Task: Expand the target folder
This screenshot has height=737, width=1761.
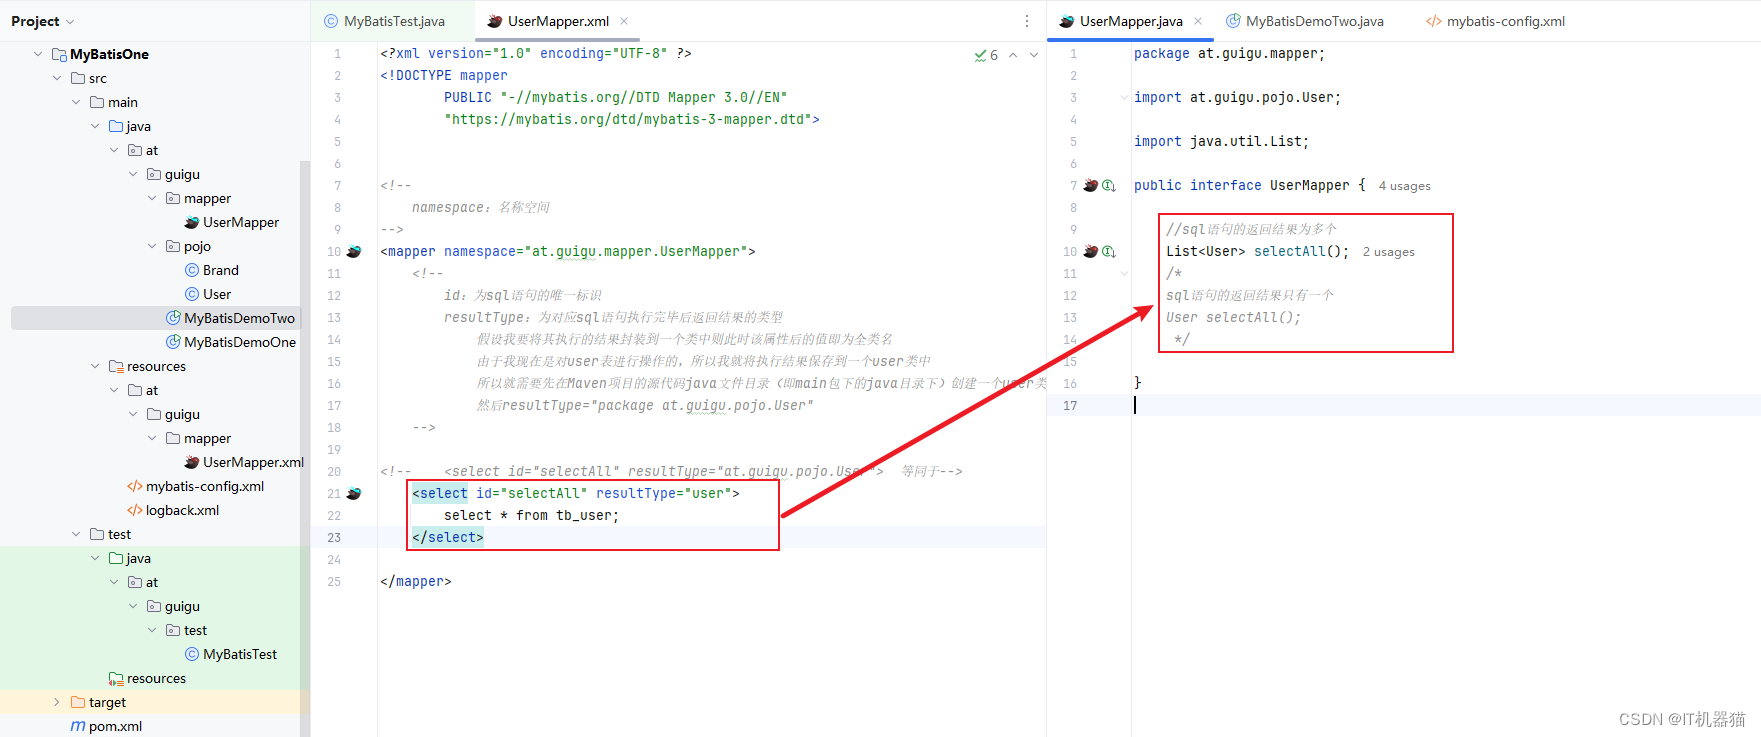Action: (x=57, y=702)
